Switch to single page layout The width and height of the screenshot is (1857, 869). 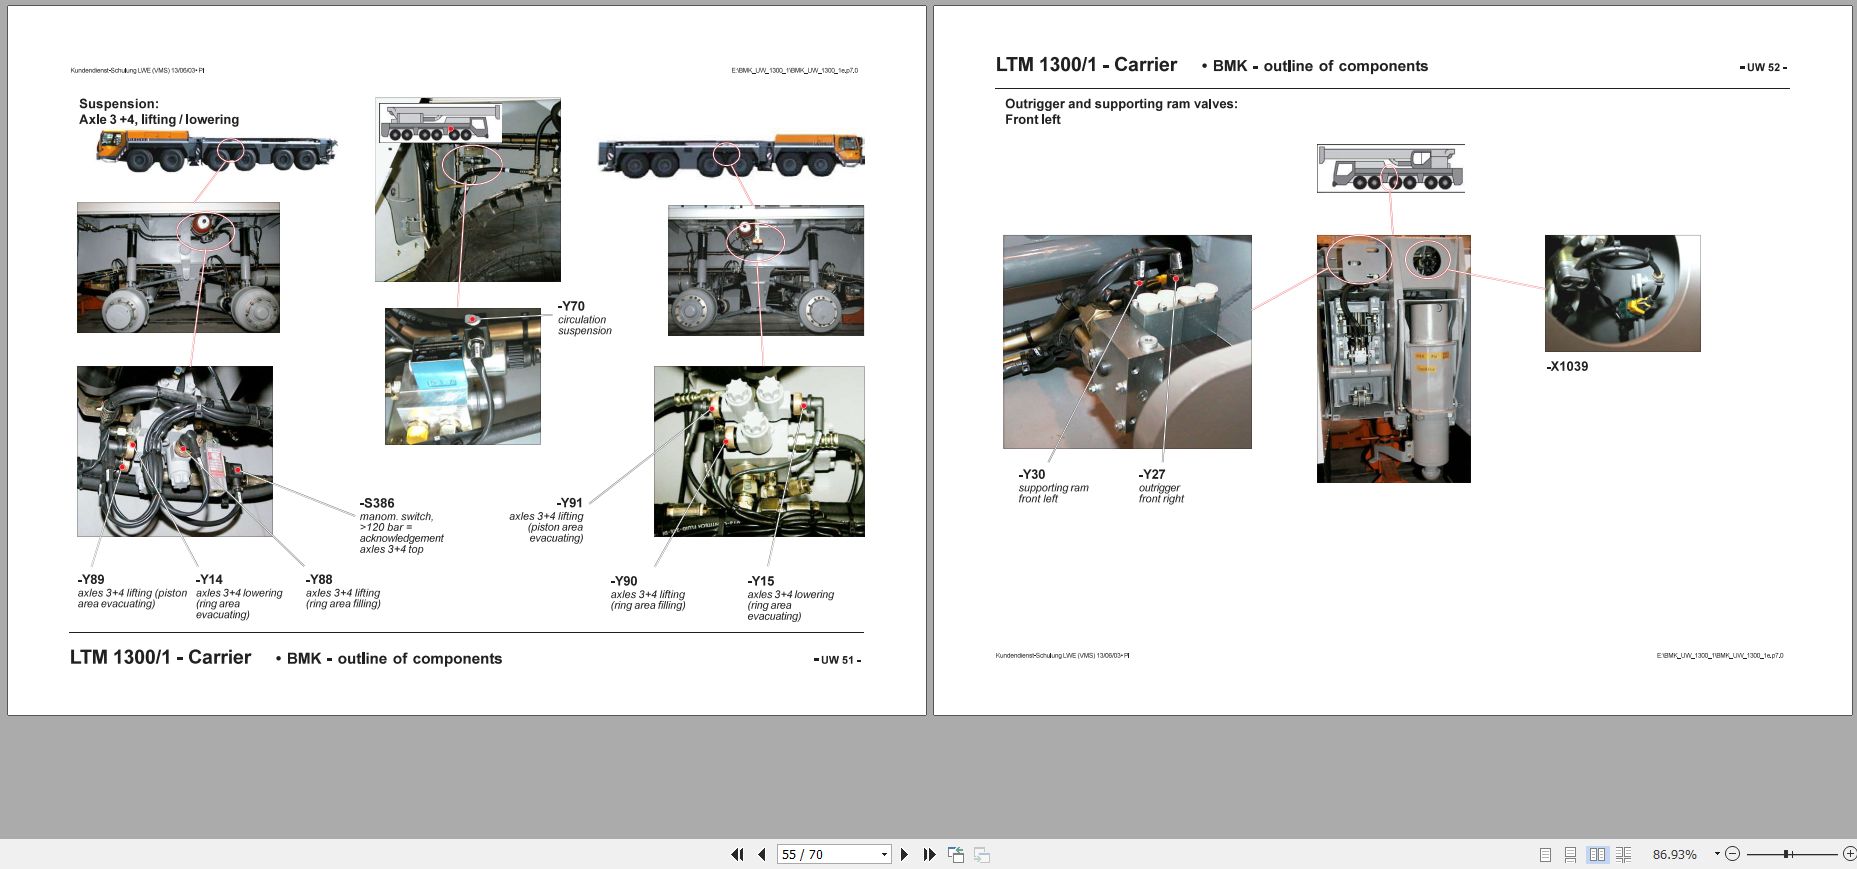1545,855
